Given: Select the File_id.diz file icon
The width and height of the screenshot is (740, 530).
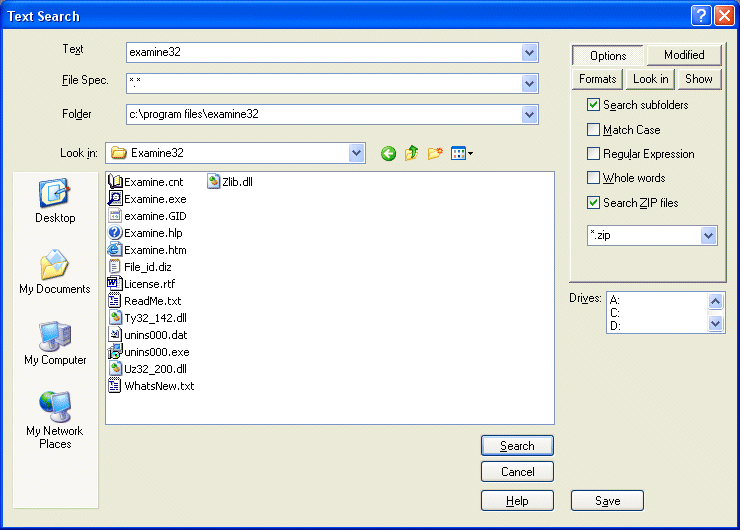Looking at the screenshot, I should (115, 267).
